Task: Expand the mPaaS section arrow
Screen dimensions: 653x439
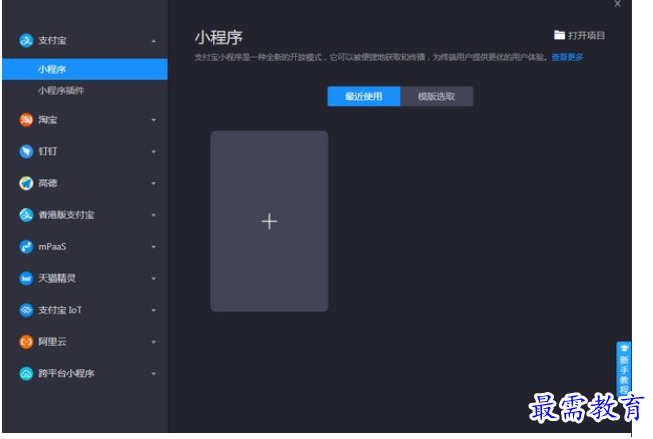Action: coord(154,247)
